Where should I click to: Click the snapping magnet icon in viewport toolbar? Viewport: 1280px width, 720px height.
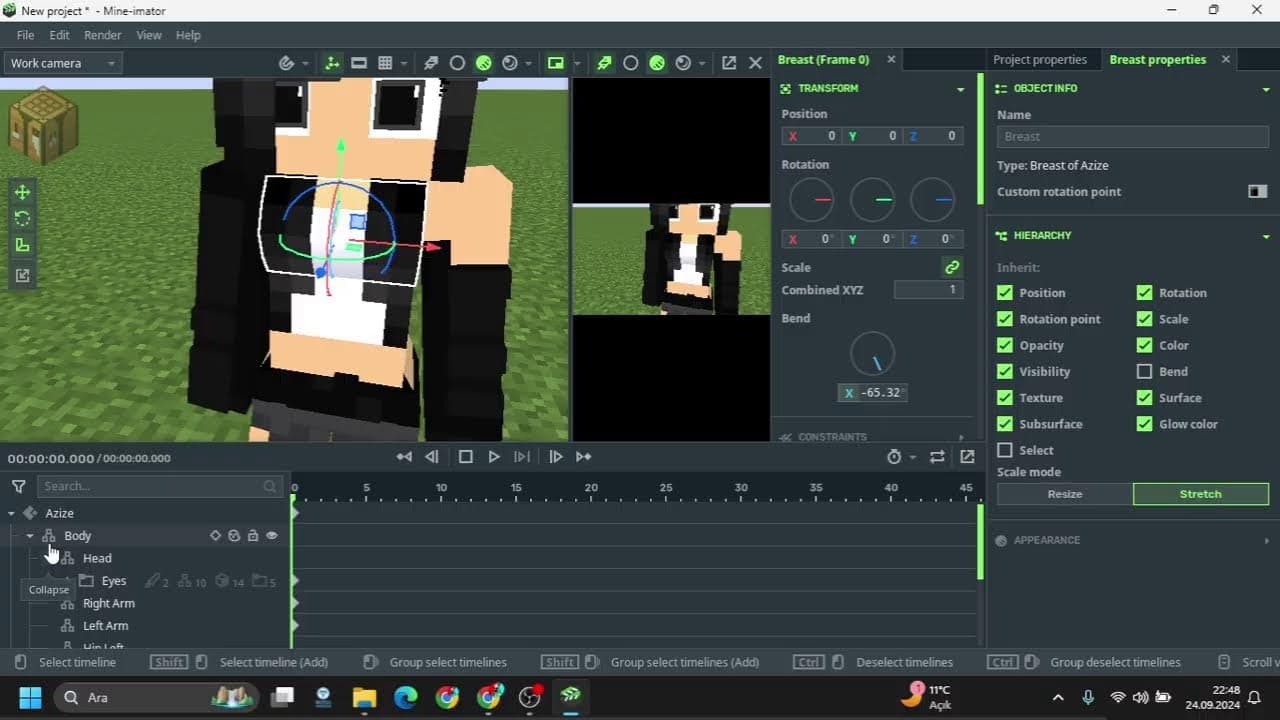287,63
